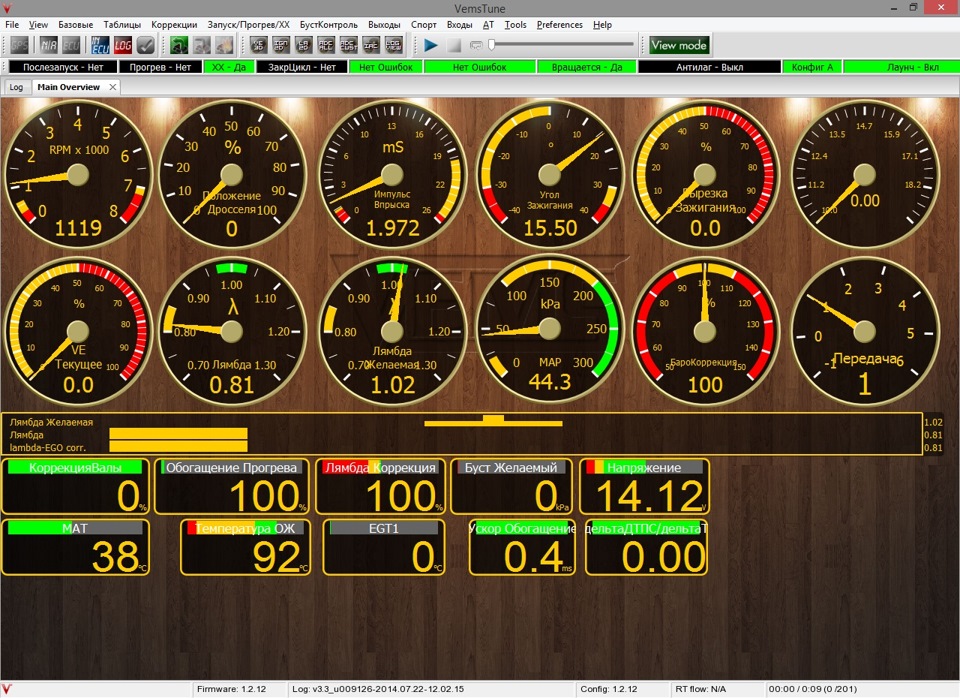Click the Послезапуск - Нет status indicator
960x698 pixels.
point(63,67)
